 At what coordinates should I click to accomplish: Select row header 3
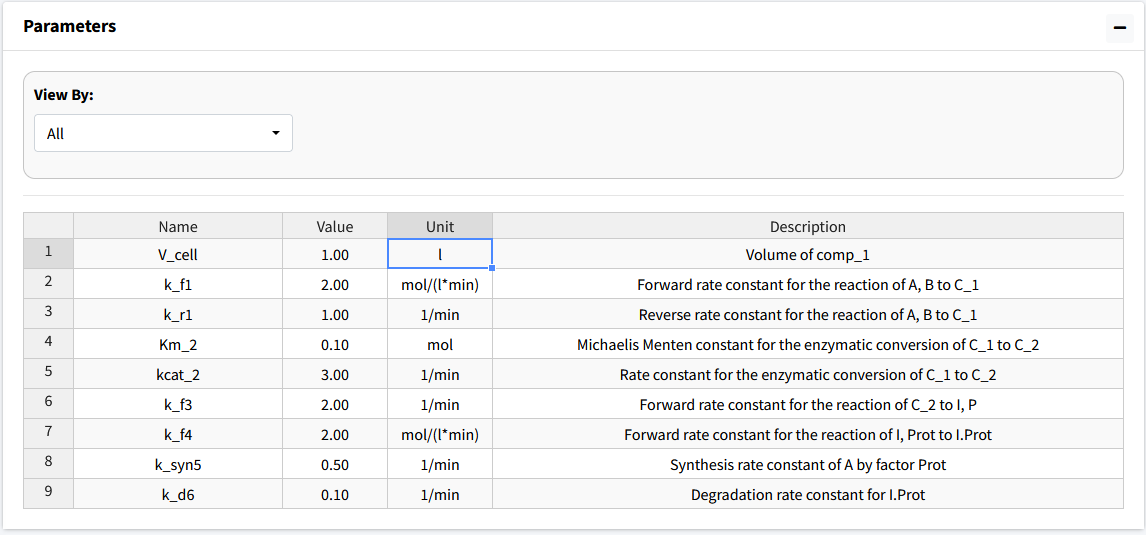coord(48,314)
